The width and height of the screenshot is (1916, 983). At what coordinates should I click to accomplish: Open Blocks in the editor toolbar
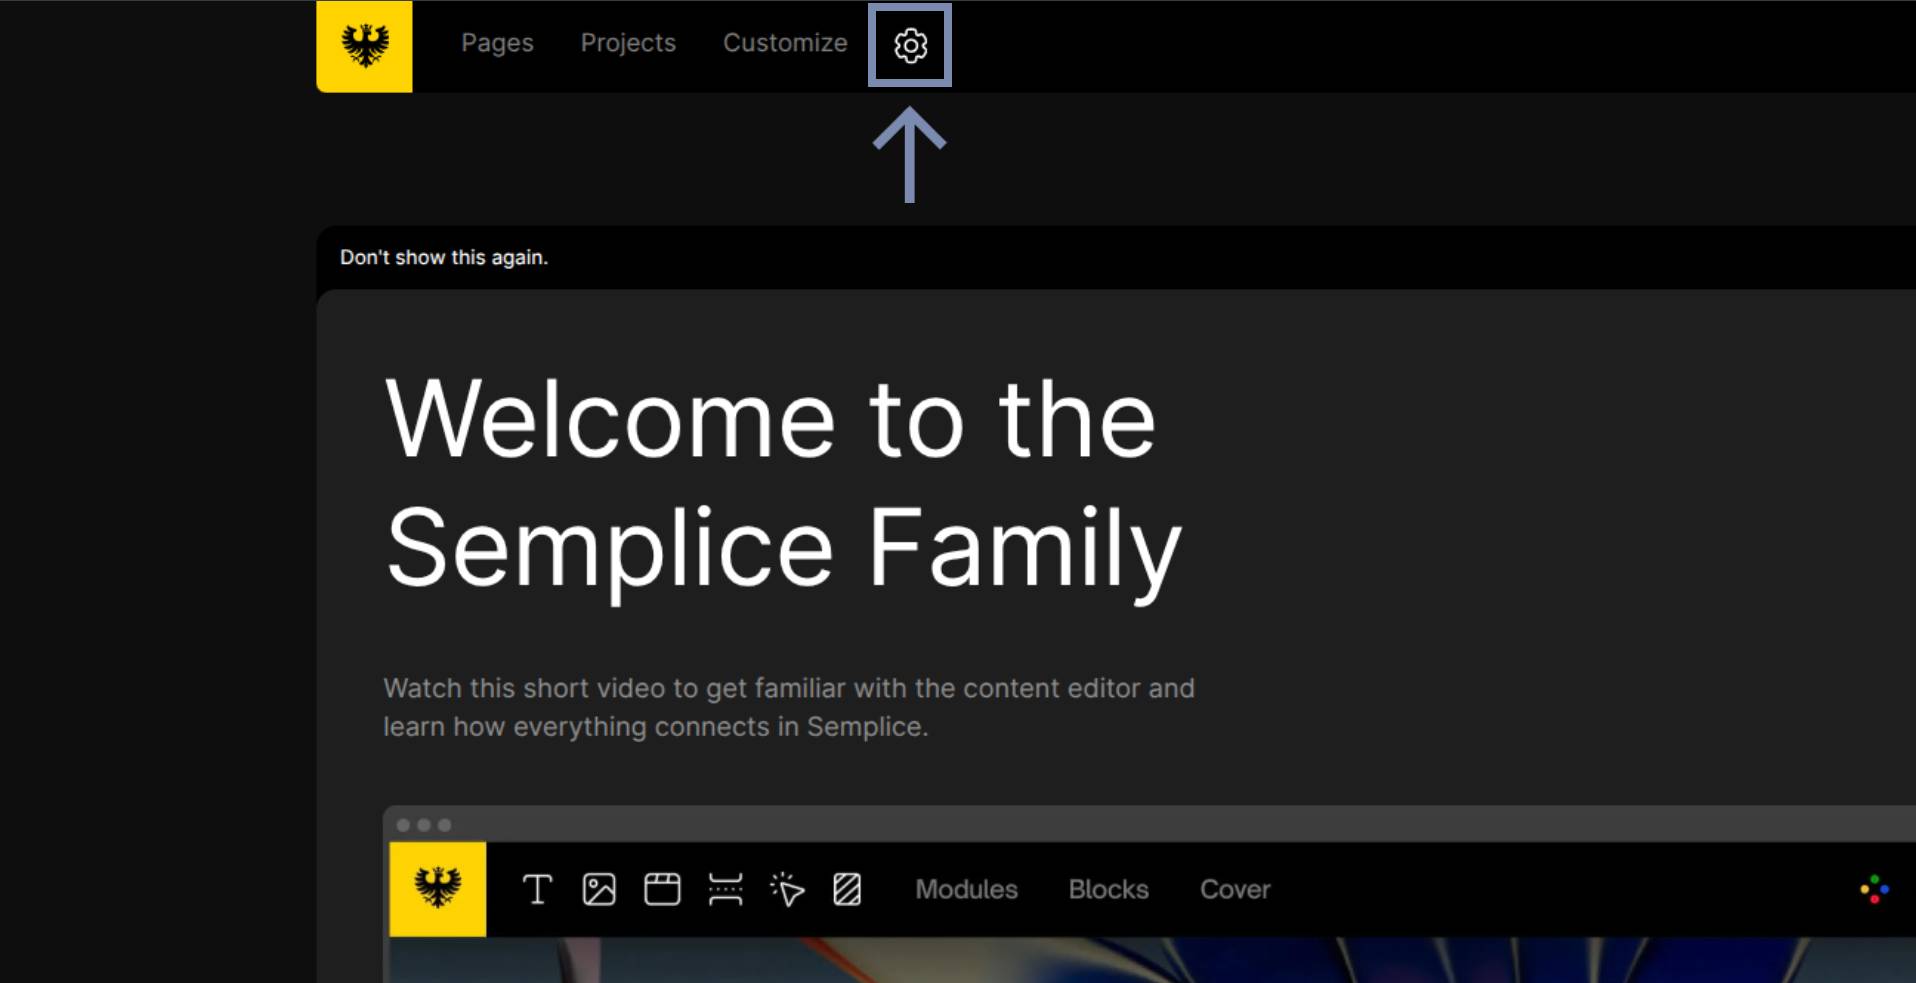point(1108,889)
